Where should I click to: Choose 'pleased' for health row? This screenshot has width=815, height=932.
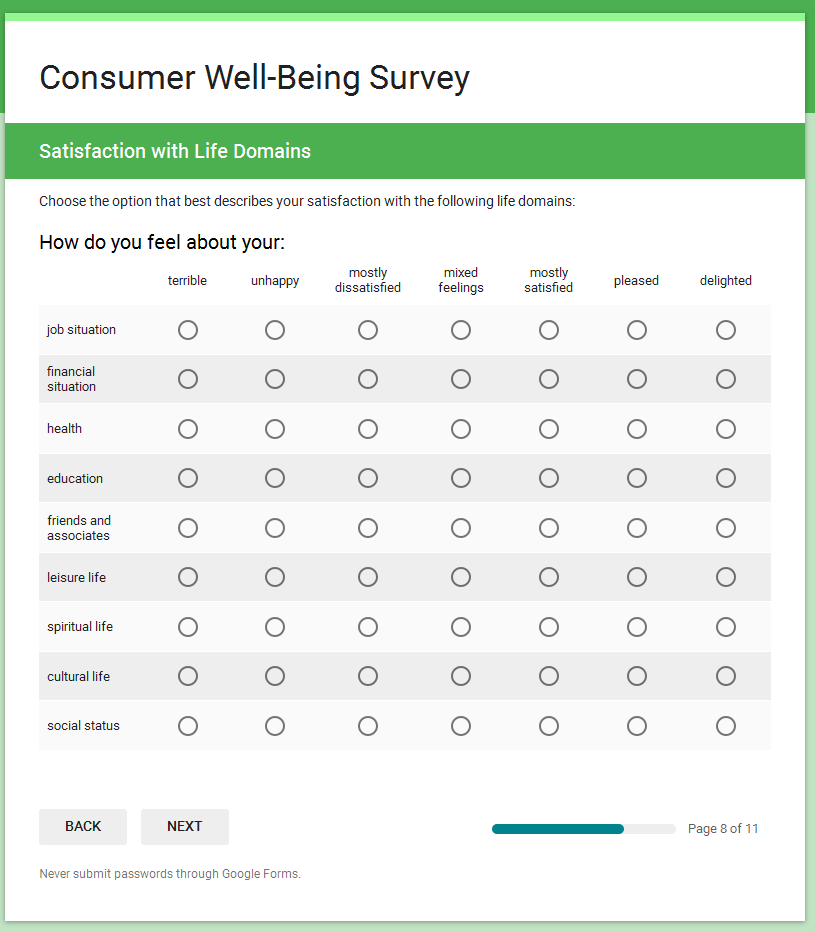(x=637, y=429)
